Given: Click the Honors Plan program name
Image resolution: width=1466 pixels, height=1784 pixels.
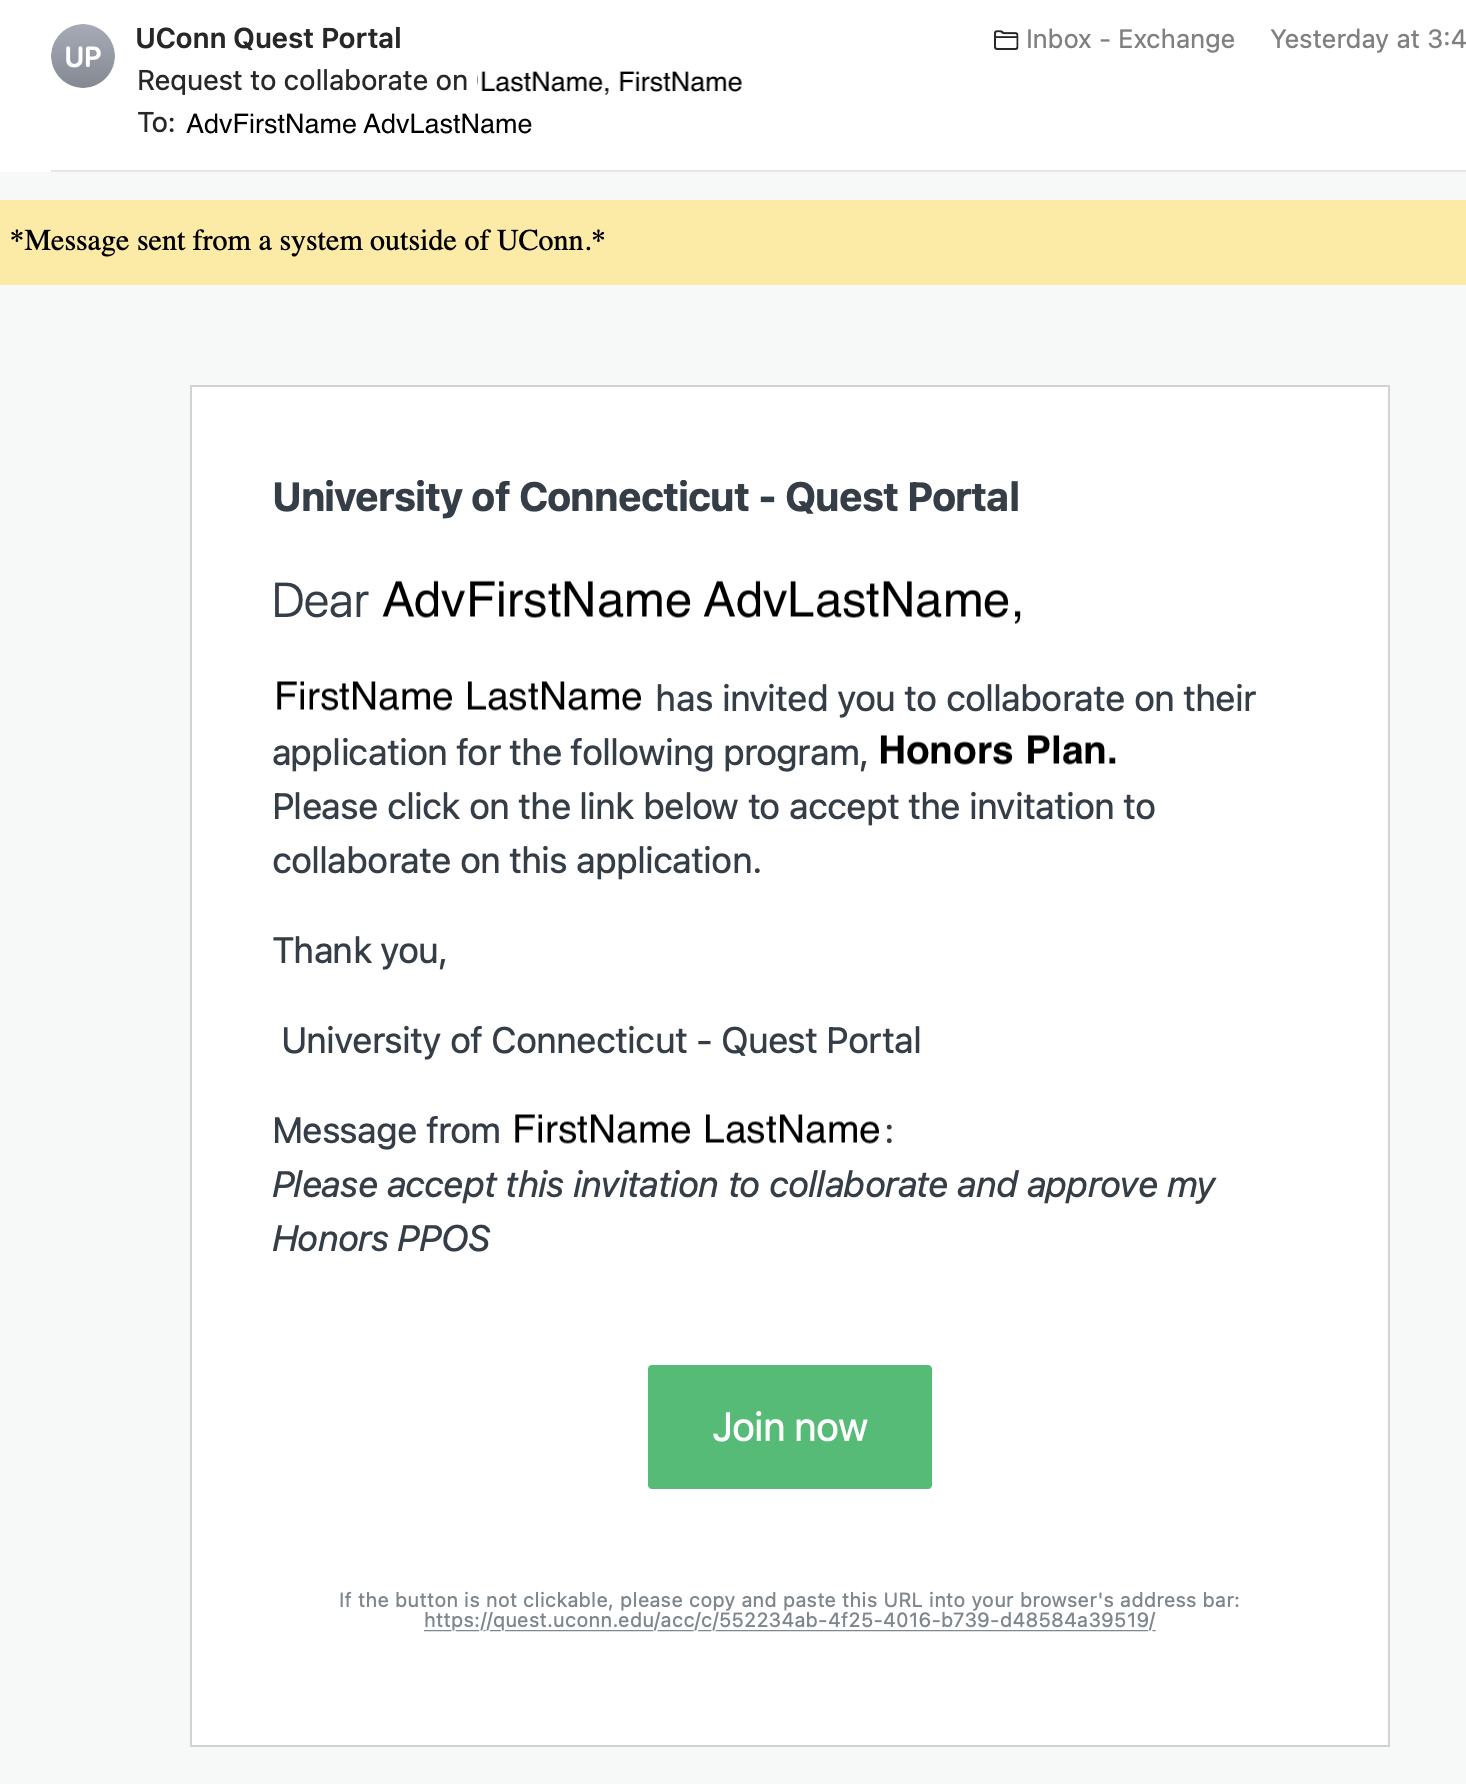Looking at the screenshot, I should click(996, 751).
